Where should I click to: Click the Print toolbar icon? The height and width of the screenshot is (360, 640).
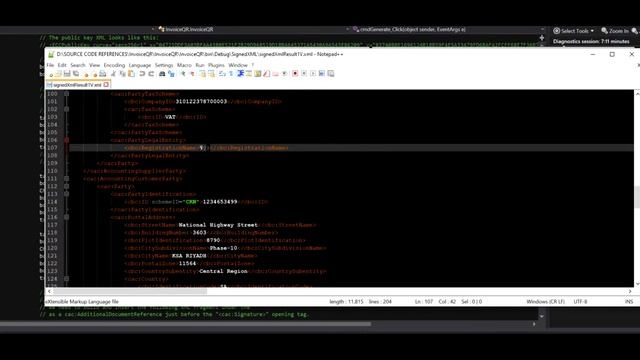[x=102, y=74]
